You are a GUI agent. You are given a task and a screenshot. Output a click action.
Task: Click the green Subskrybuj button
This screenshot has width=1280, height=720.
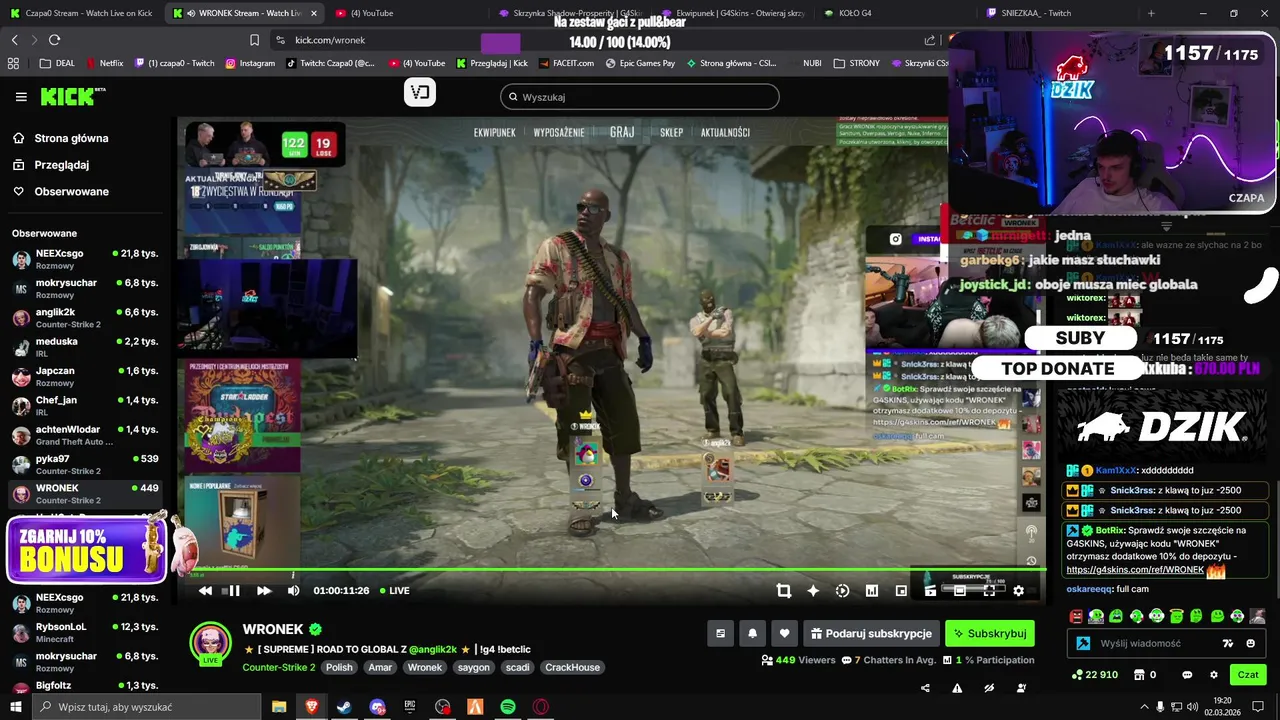(x=990, y=633)
